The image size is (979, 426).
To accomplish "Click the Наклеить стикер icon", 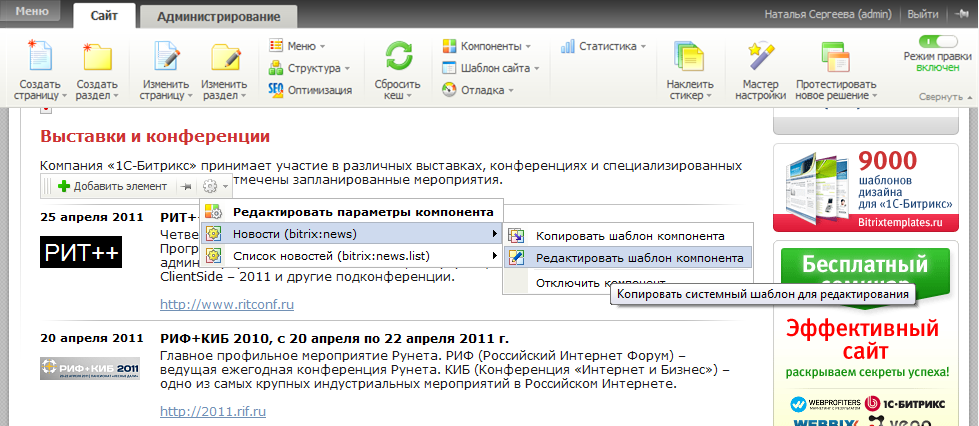I will click(689, 57).
